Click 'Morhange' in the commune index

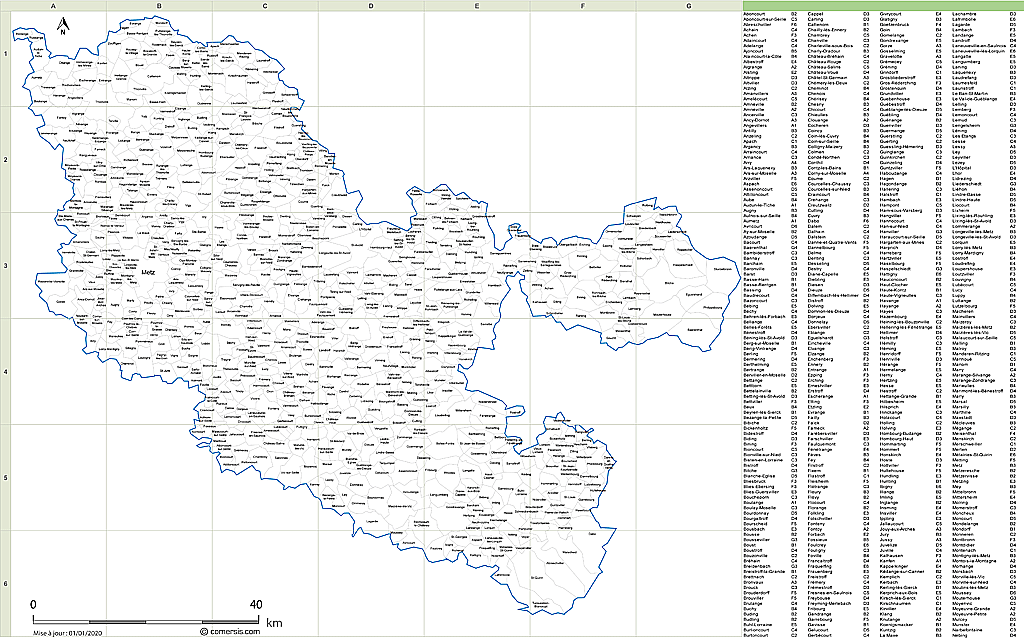[963, 566]
